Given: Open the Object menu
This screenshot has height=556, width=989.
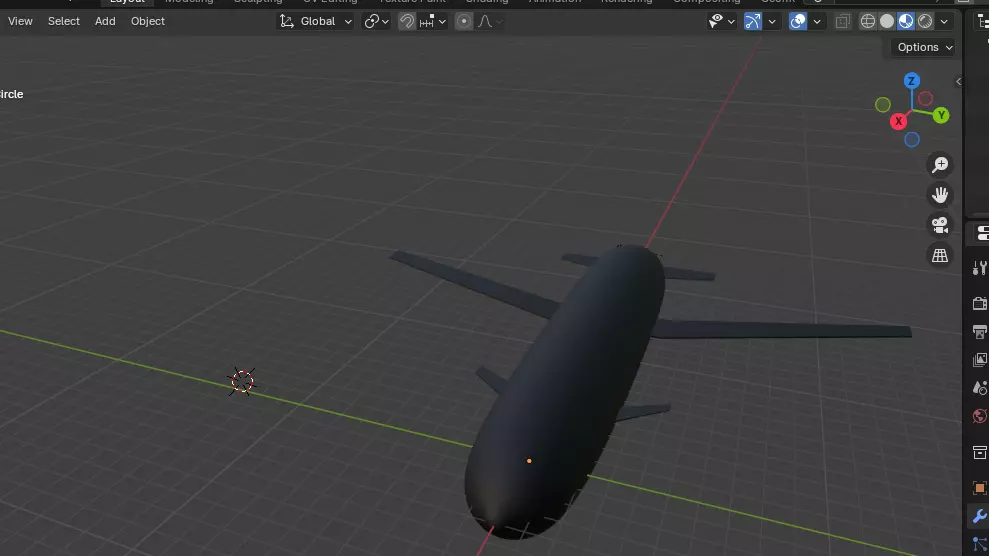Looking at the screenshot, I should point(148,21).
